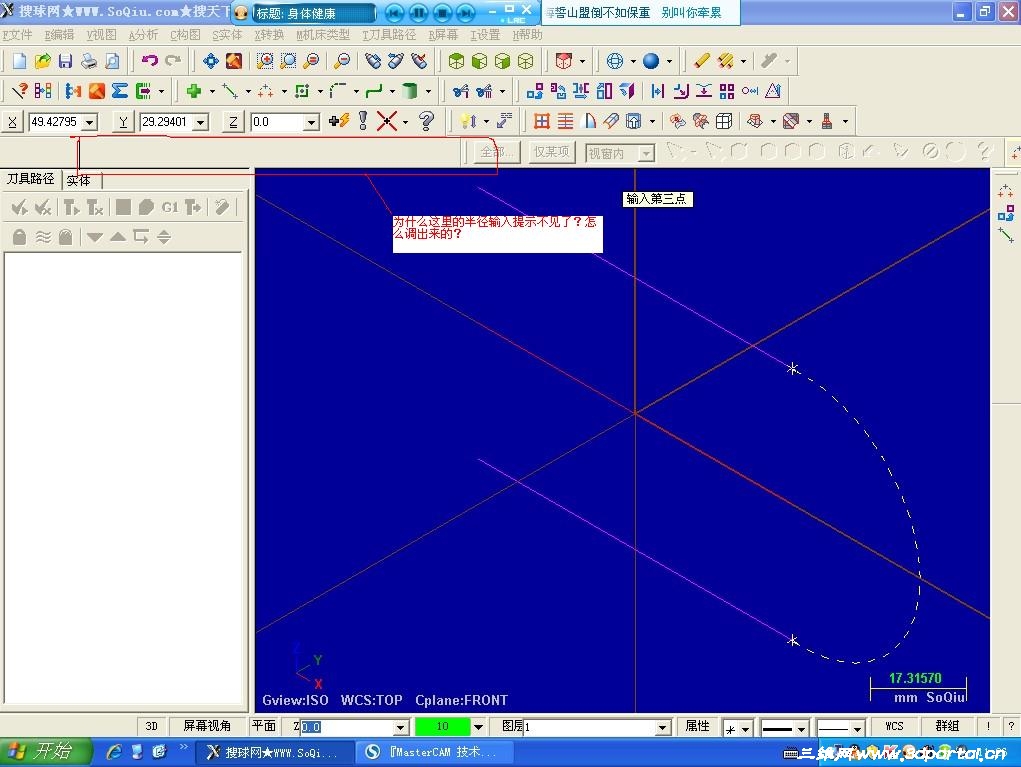The height and width of the screenshot is (767, 1021).
Task: Click the New file icon
Action: [20, 61]
